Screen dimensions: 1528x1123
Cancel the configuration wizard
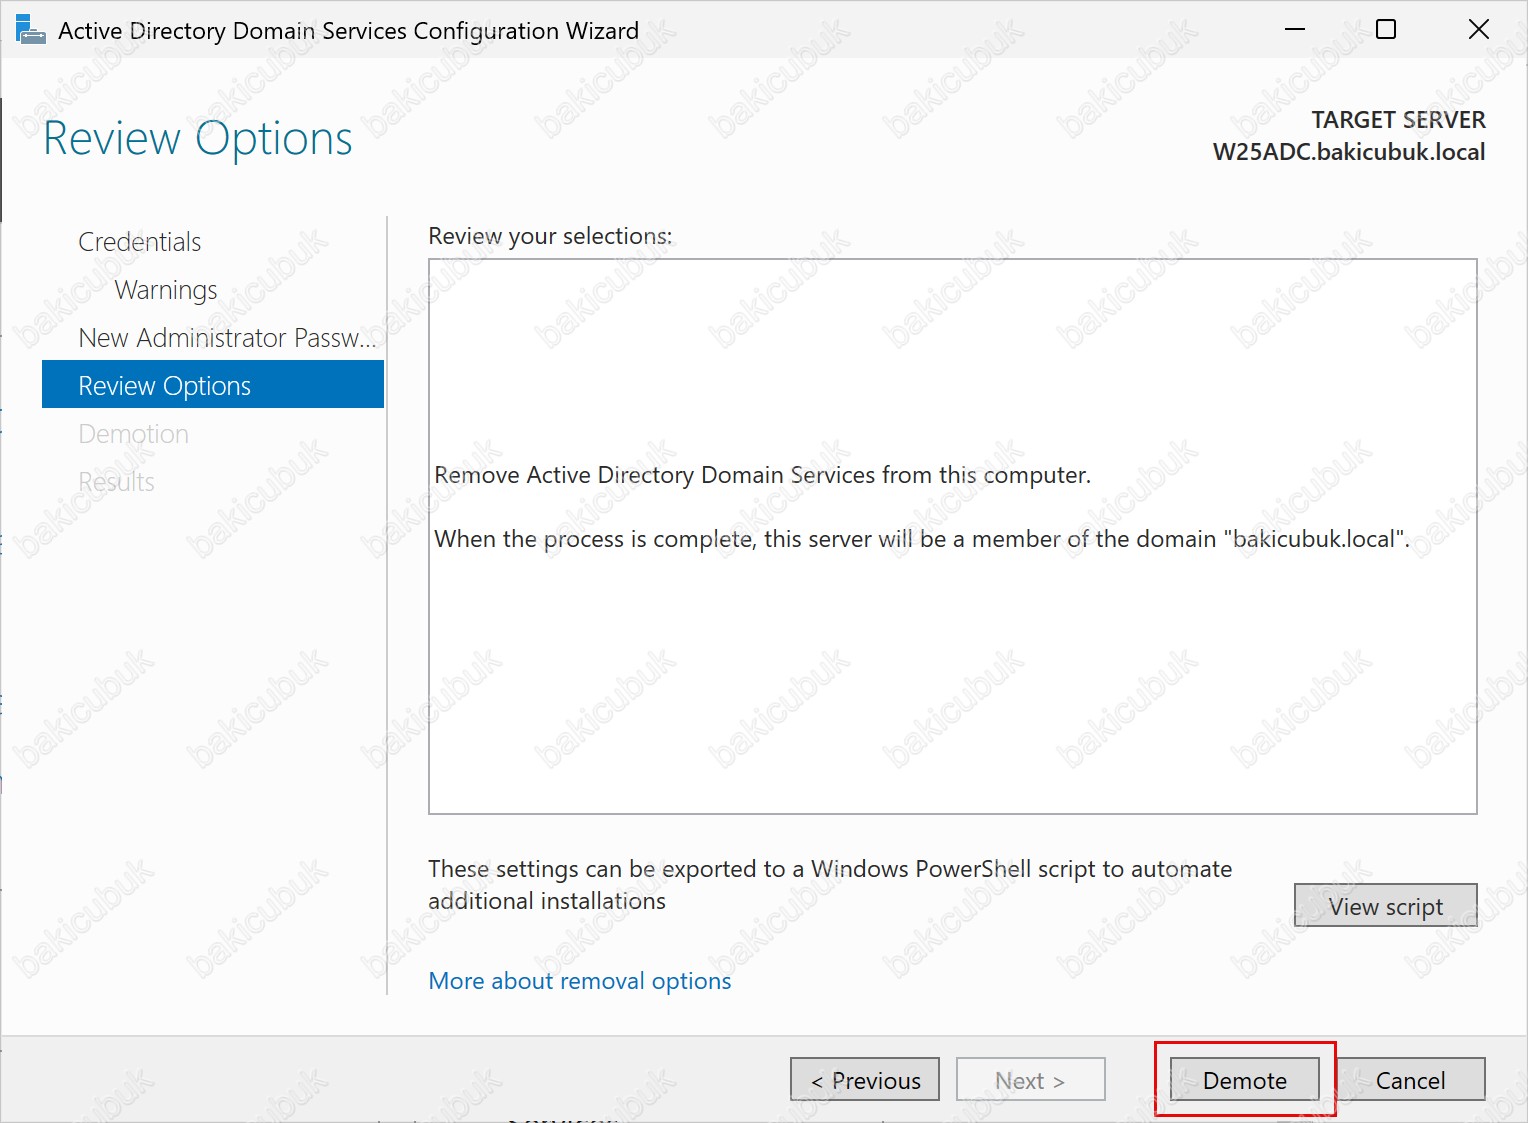(x=1410, y=1080)
